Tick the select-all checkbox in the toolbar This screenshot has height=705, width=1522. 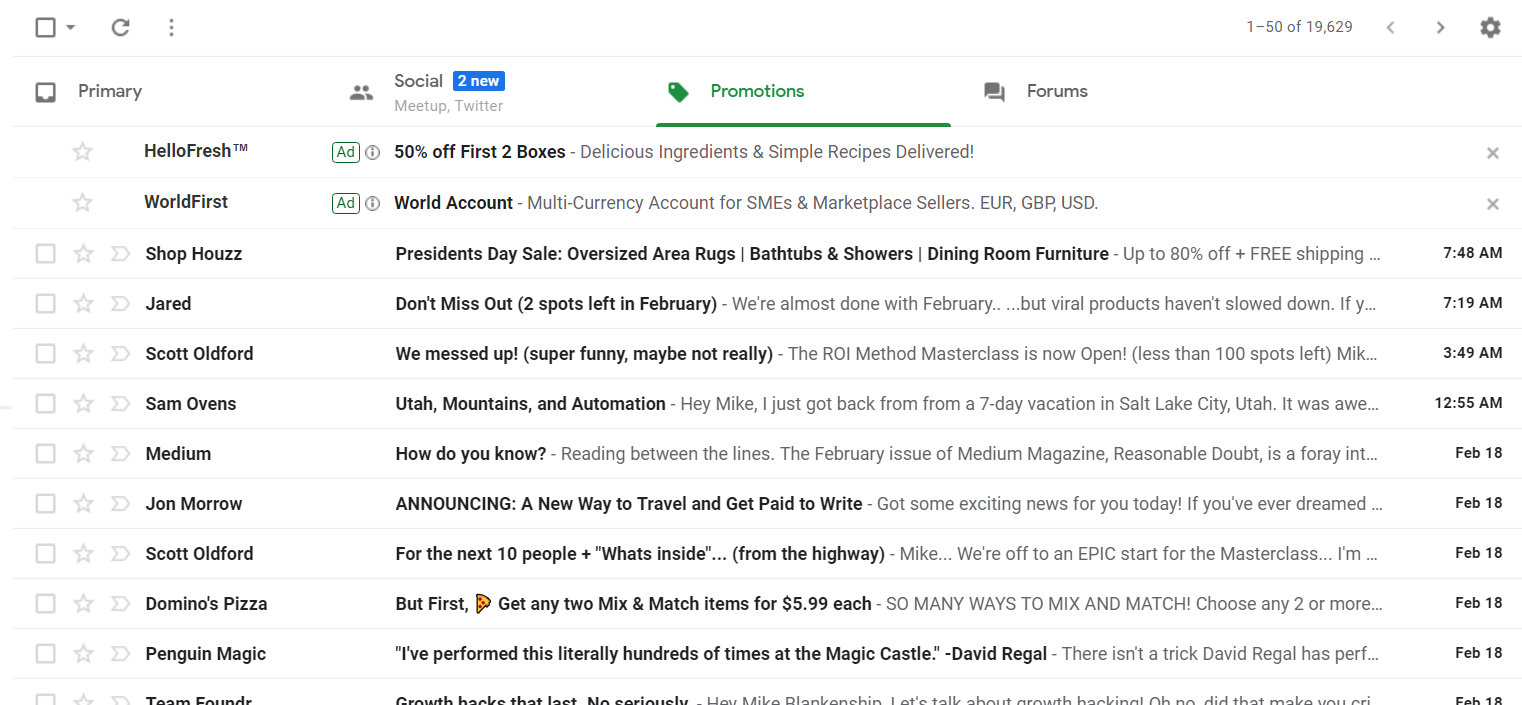45,27
